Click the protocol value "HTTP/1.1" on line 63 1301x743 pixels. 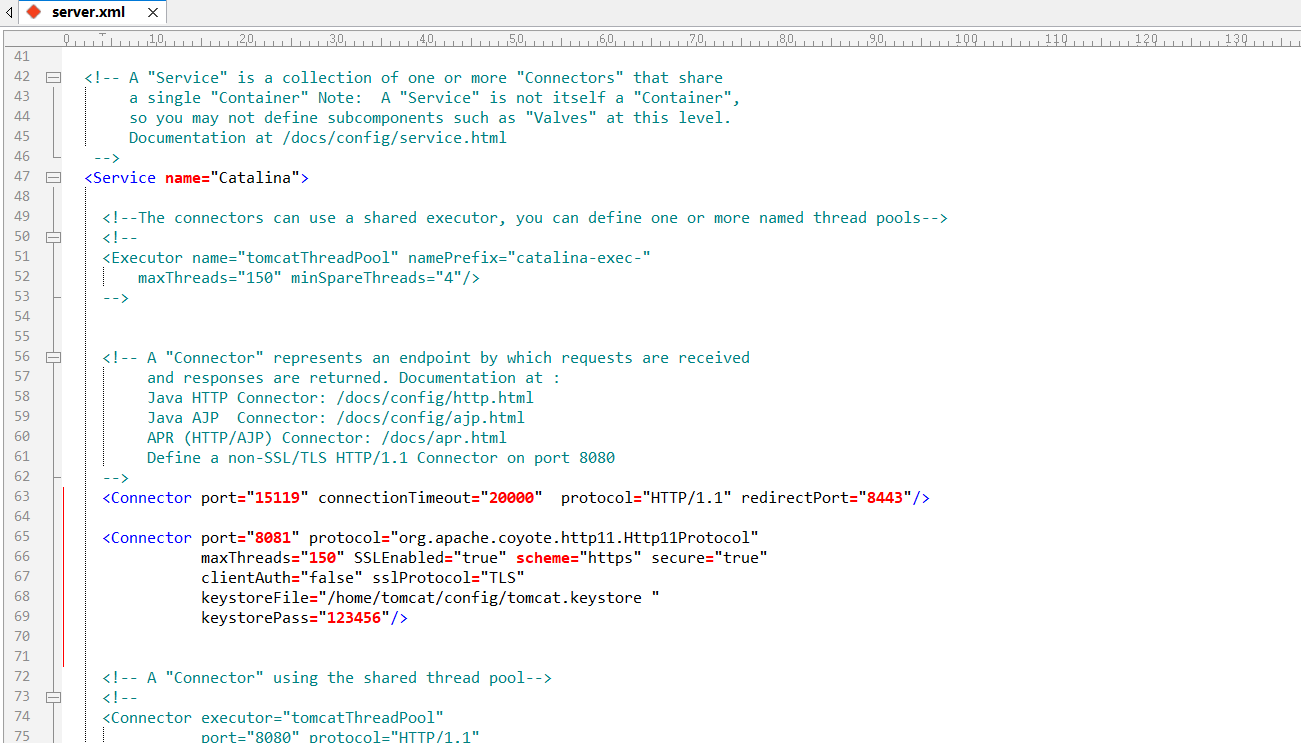pos(687,498)
